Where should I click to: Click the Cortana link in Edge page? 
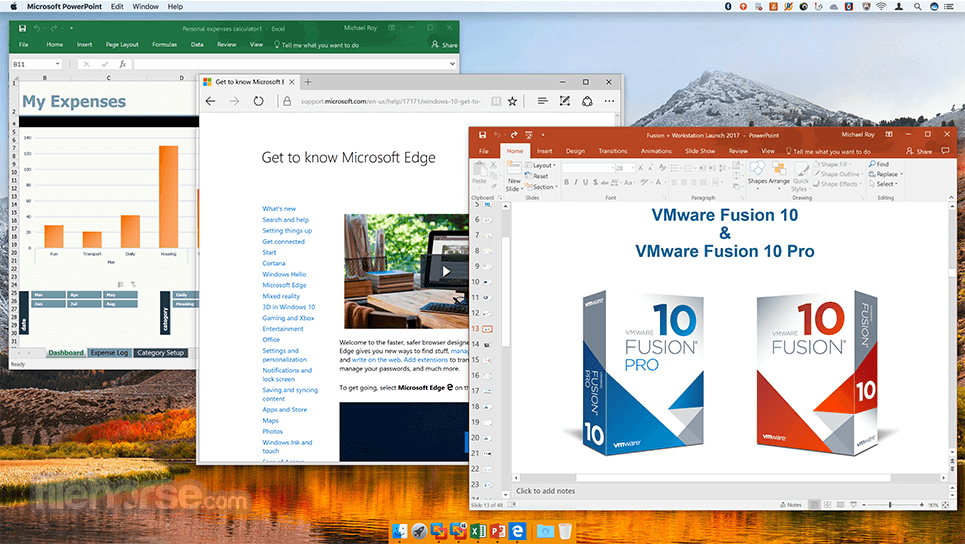click(x=274, y=263)
